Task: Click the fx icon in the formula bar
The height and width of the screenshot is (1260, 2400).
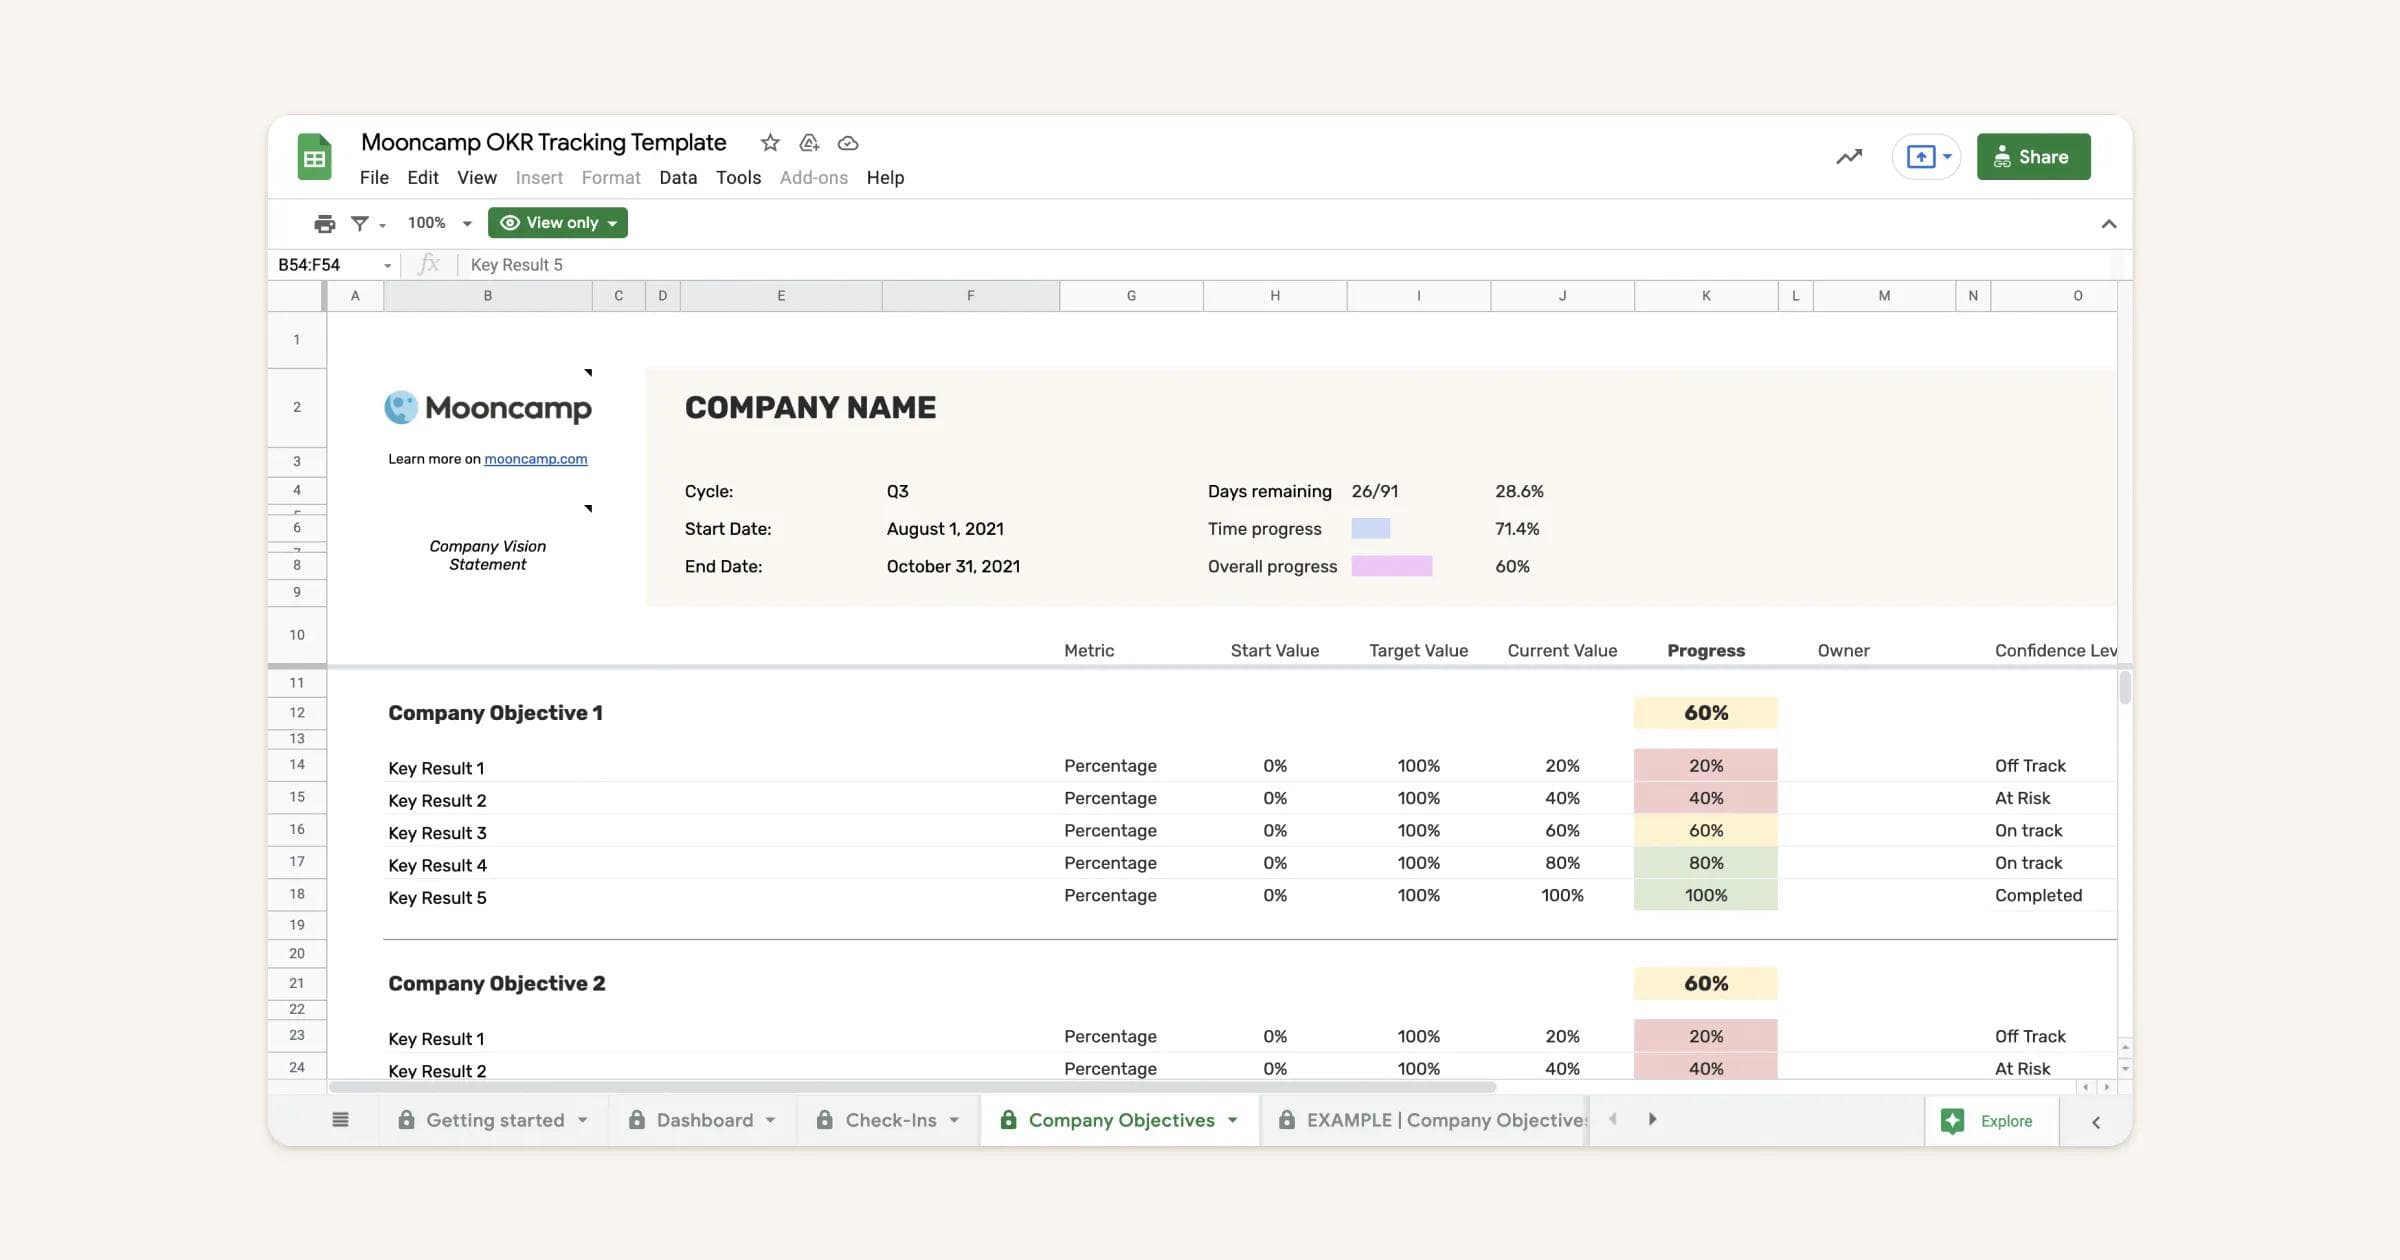Action: tap(429, 264)
